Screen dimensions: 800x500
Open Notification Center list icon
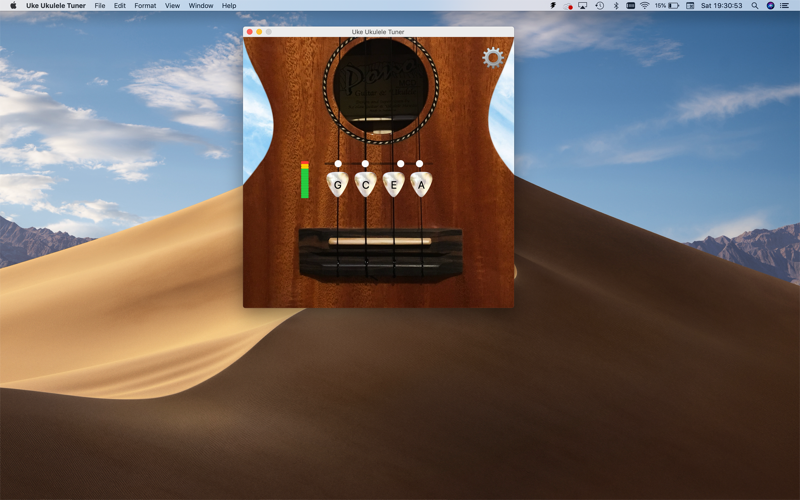tap(785, 6)
